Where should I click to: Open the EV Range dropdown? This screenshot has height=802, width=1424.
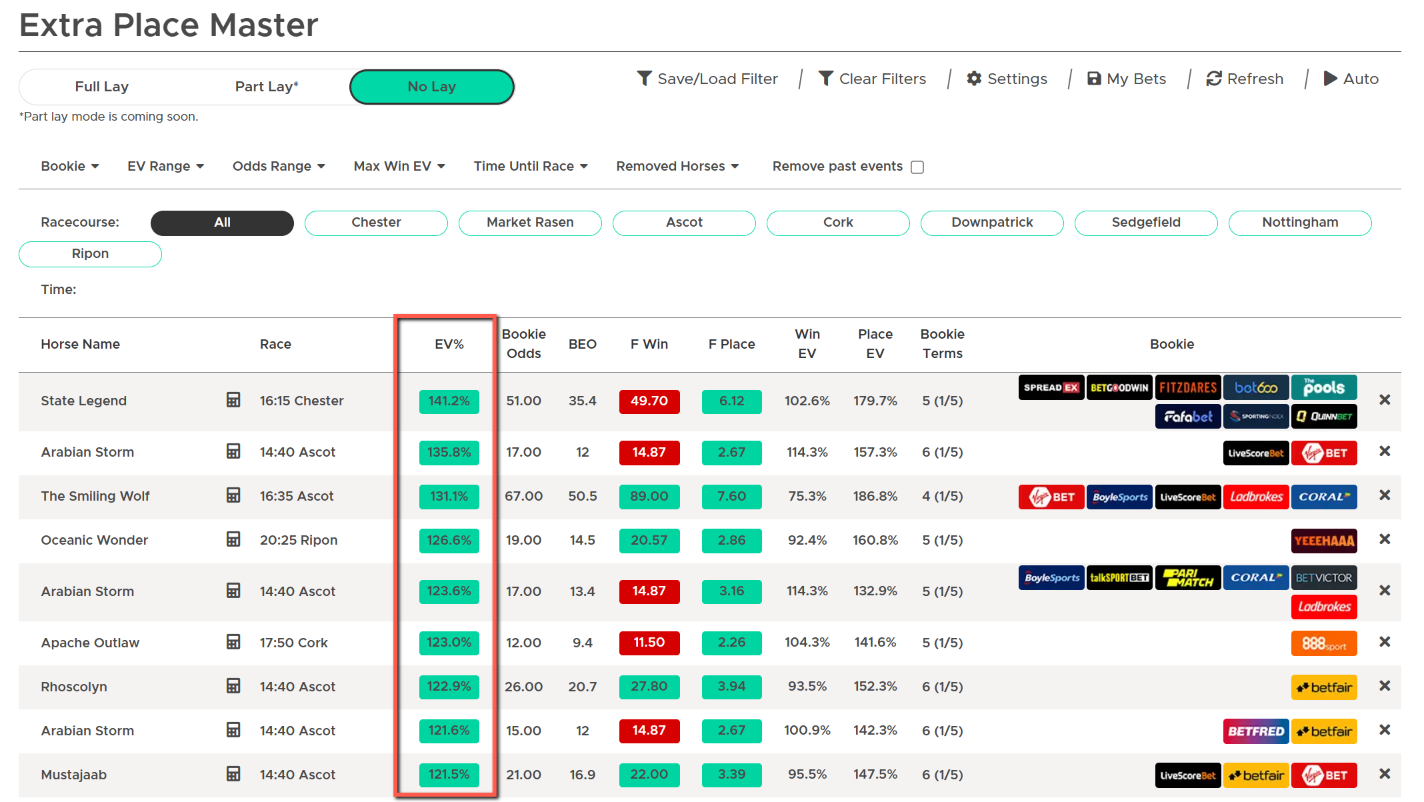(x=166, y=166)
